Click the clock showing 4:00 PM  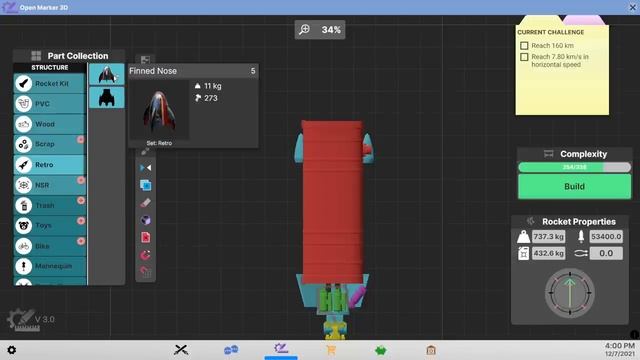point(620,346)
